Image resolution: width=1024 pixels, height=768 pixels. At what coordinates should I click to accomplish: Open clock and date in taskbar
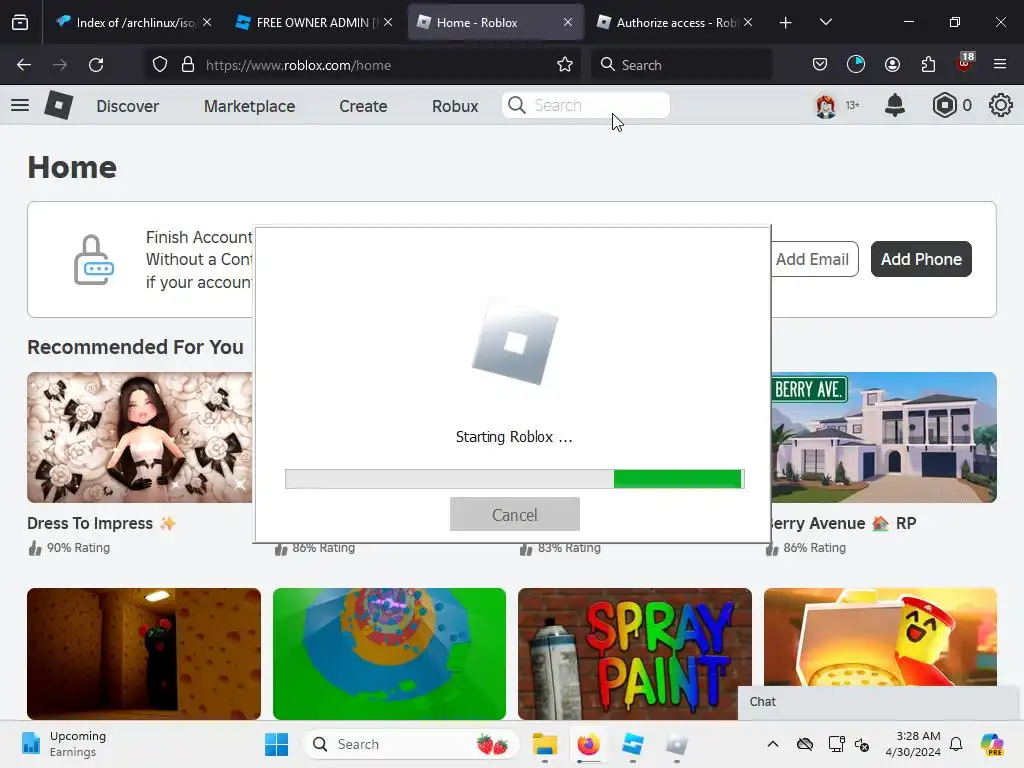(x=913, y=744)
